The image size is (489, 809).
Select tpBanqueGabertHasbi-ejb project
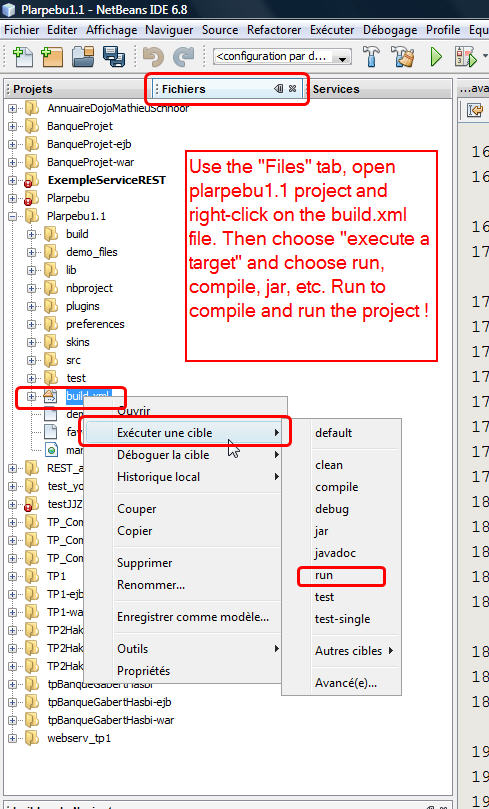[x=109, y=703]
